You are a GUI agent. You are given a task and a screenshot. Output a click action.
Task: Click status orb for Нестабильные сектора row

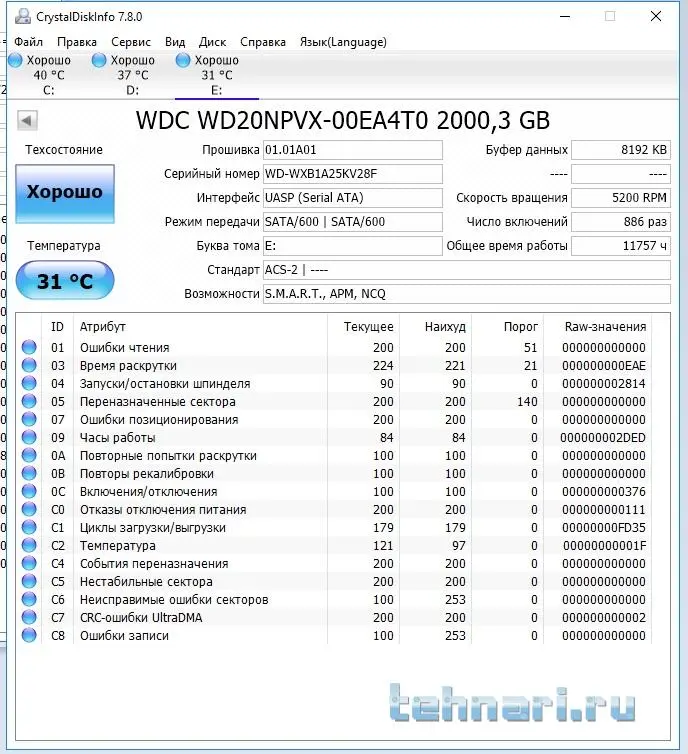(x=29, y=581)
